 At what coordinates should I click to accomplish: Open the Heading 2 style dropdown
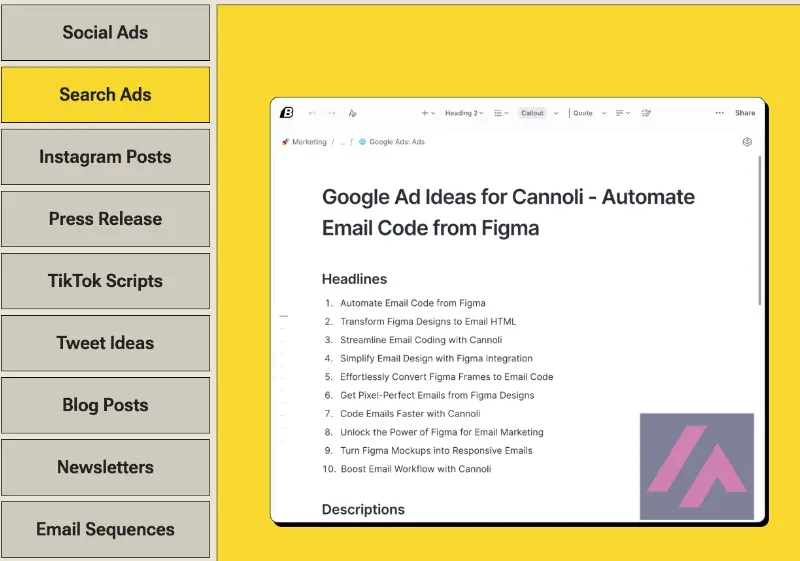(x=464, y=113)
